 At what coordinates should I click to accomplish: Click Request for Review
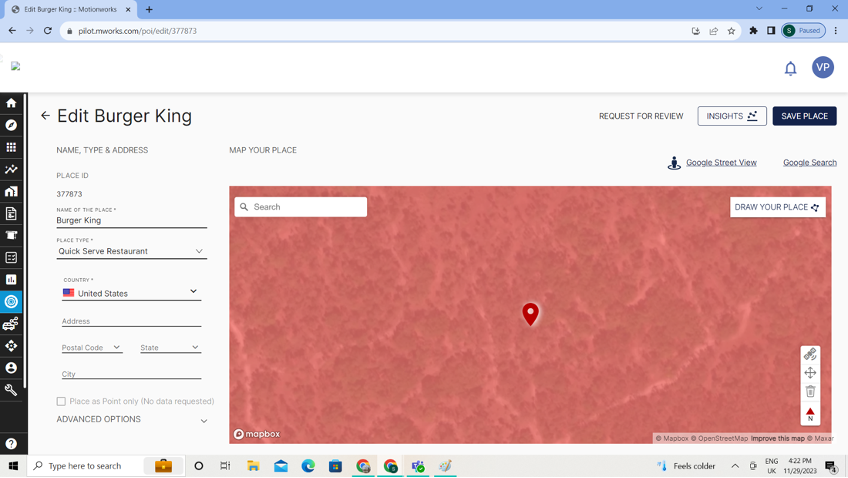641,116
